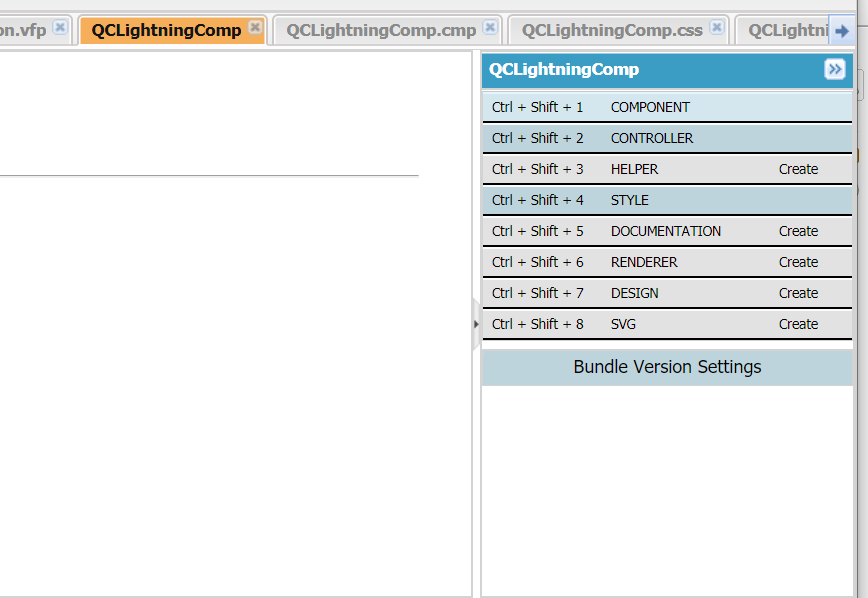Open the COMPONENT bundle item
This screenshot has width=868, height=598.
pos(650,107)
